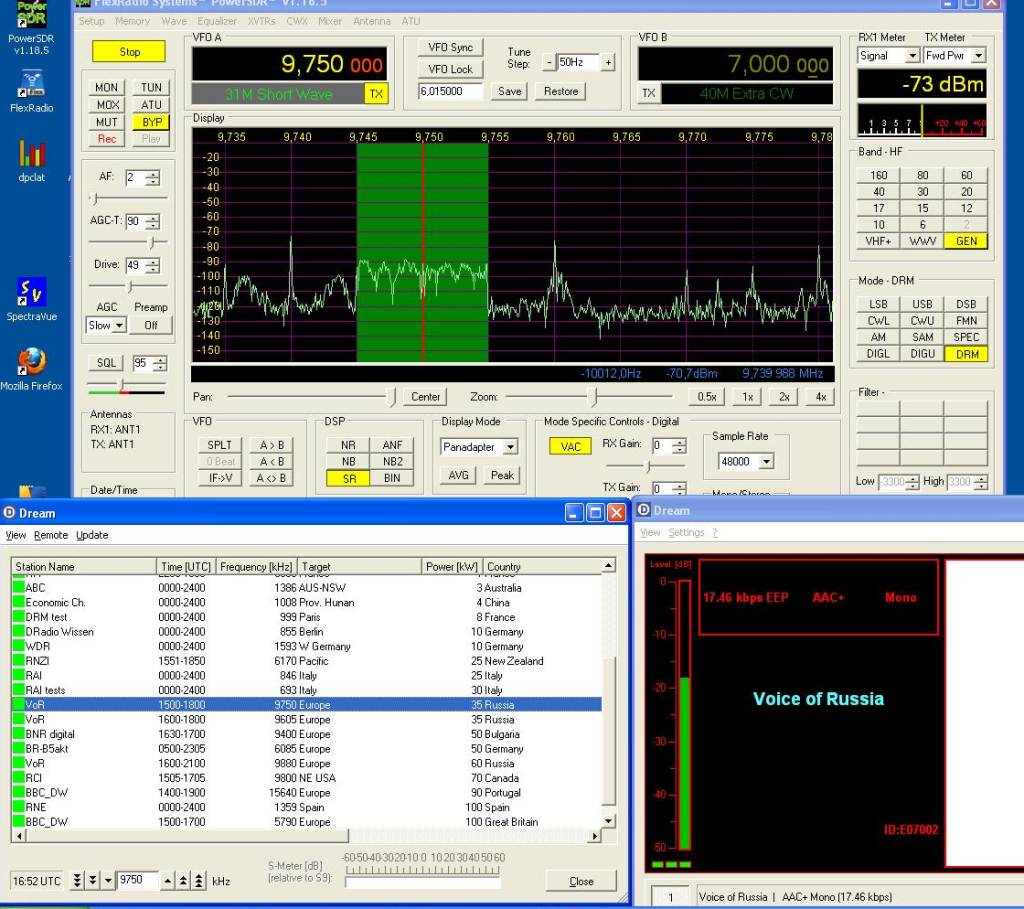Click the Dream schedule window title icon
Image resolution: width=1024 pixels, height=909 pixels.
coord(9,513)
